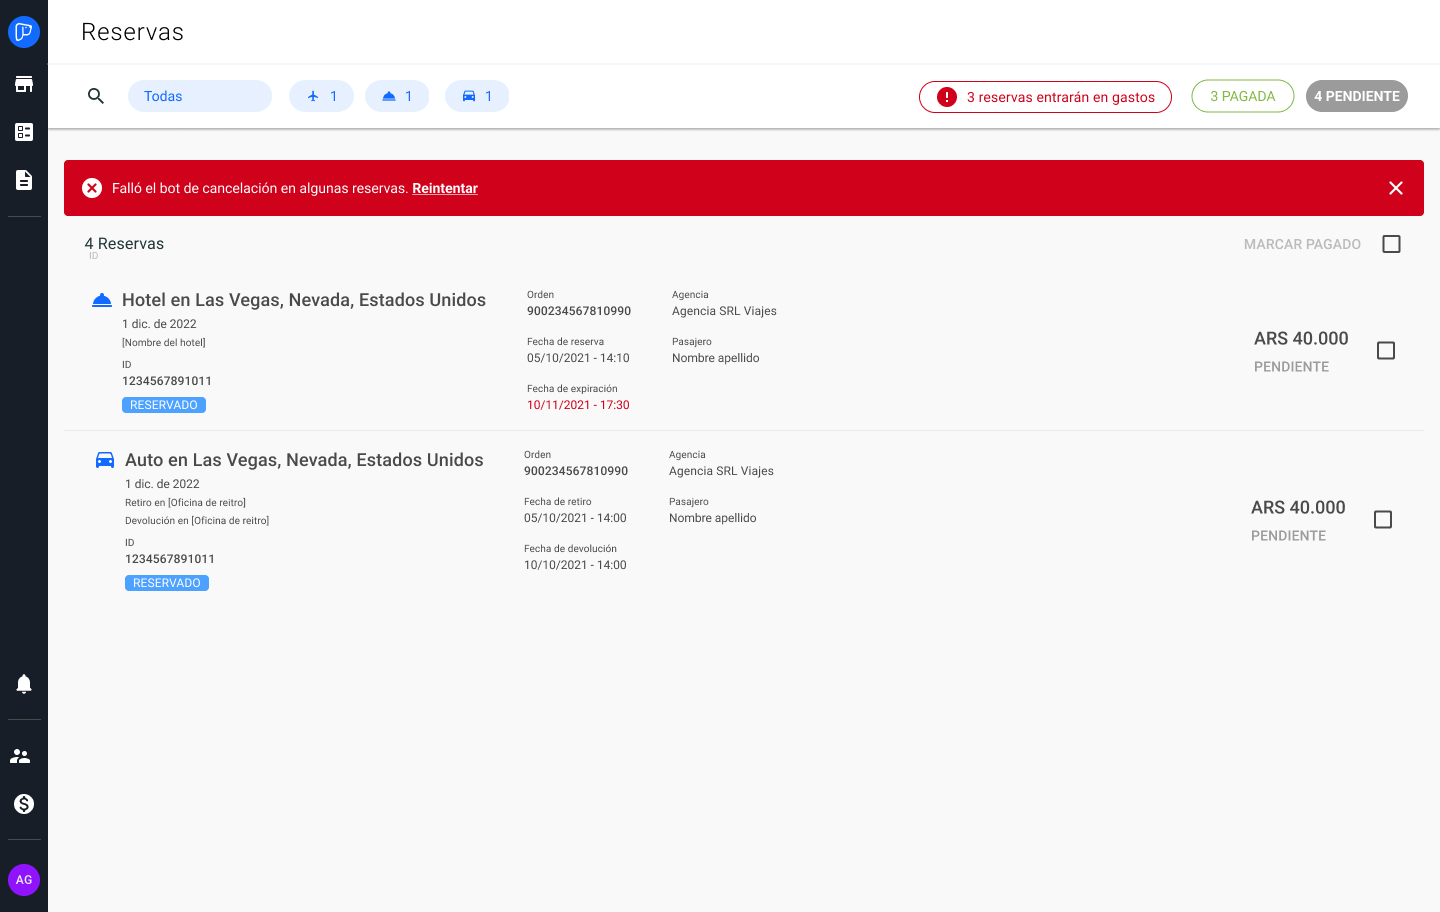Image resolution: width=1440 pixels, height=912 pixels.
Task: Expand the Auto en Las Vegas reservation
Action: click(x=303, y=459)
